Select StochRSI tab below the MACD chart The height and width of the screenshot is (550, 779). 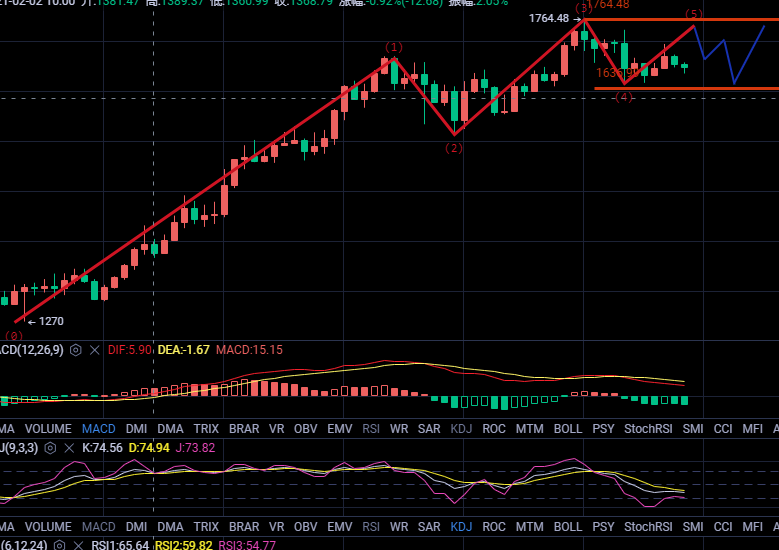point(648,428)
